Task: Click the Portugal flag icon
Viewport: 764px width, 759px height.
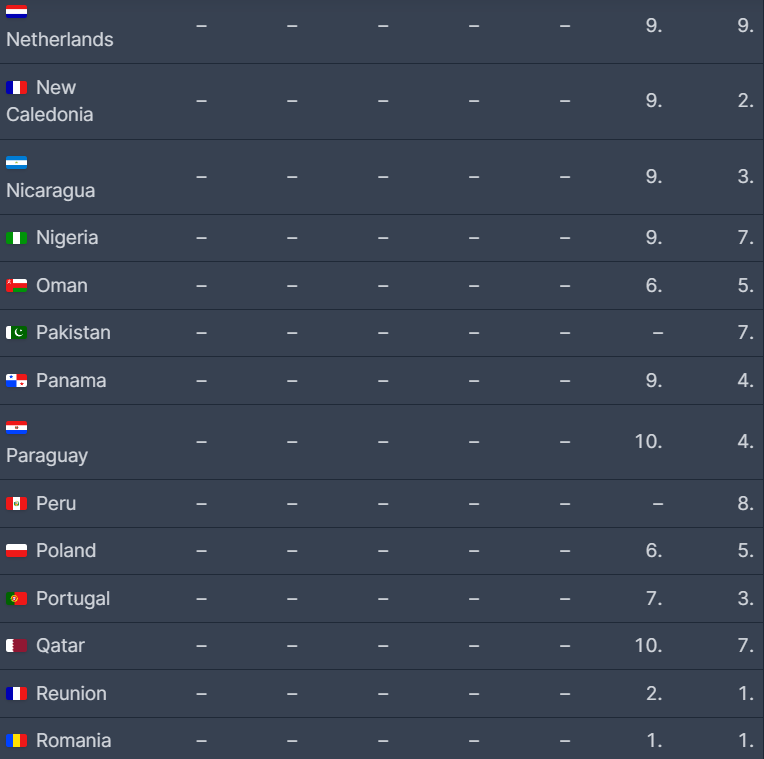Action: click(x=16, y=599)
